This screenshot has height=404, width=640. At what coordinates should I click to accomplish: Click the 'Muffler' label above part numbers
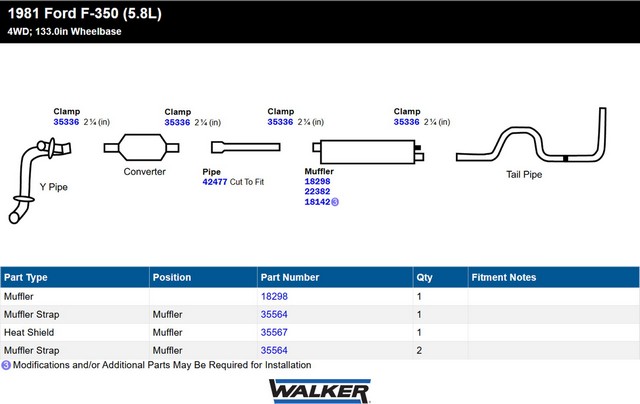[319, 171]
